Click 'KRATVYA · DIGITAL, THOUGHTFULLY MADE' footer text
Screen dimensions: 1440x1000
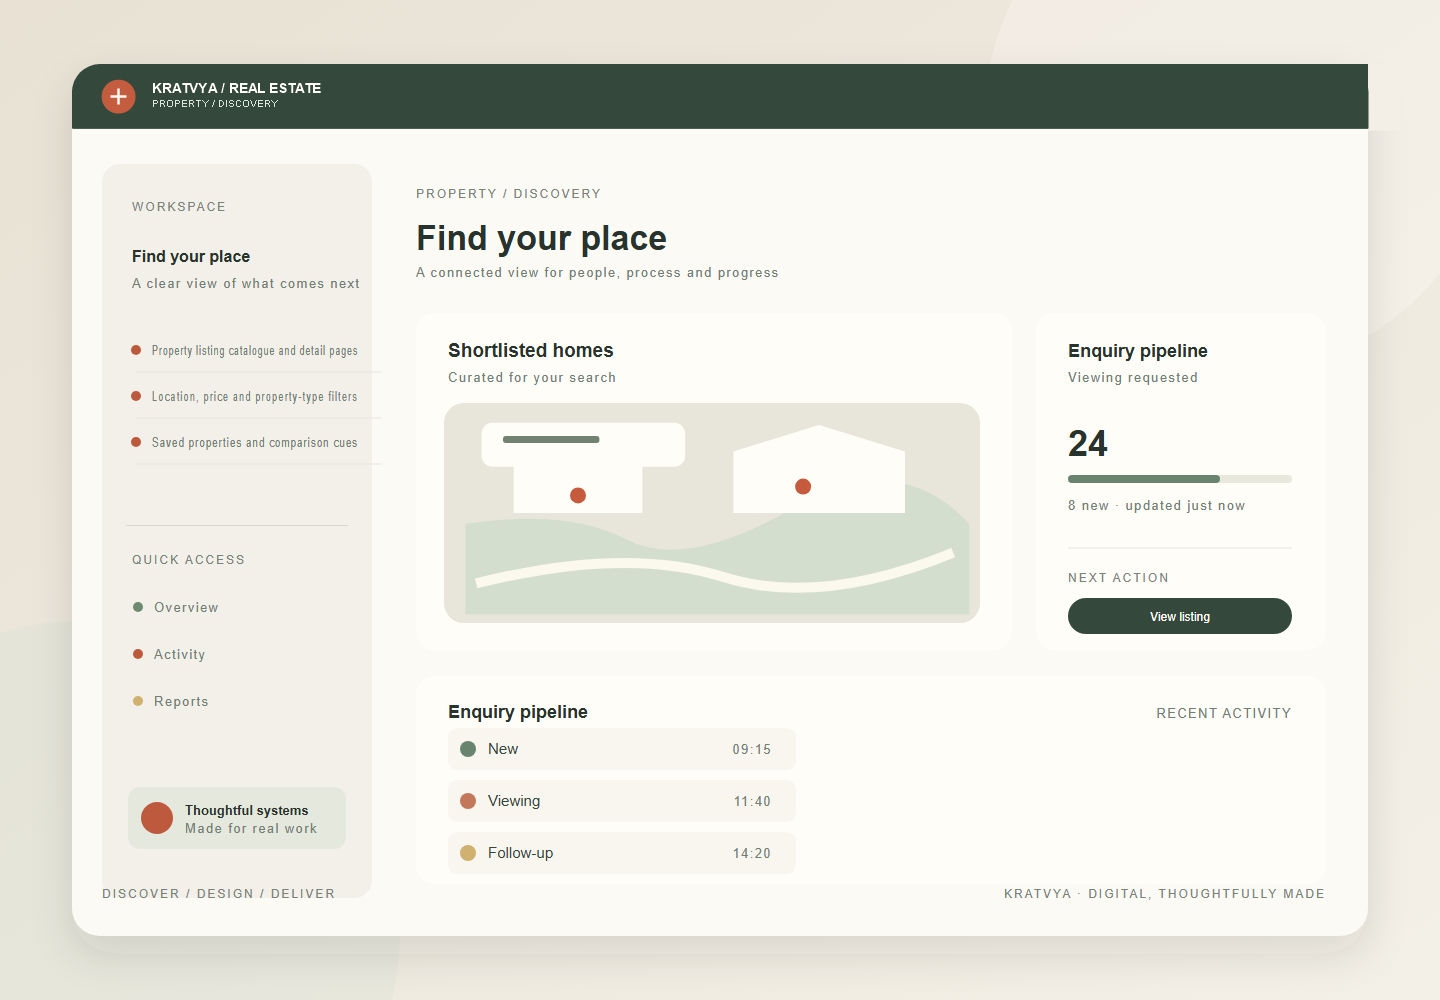click(x=1165, y=894)
